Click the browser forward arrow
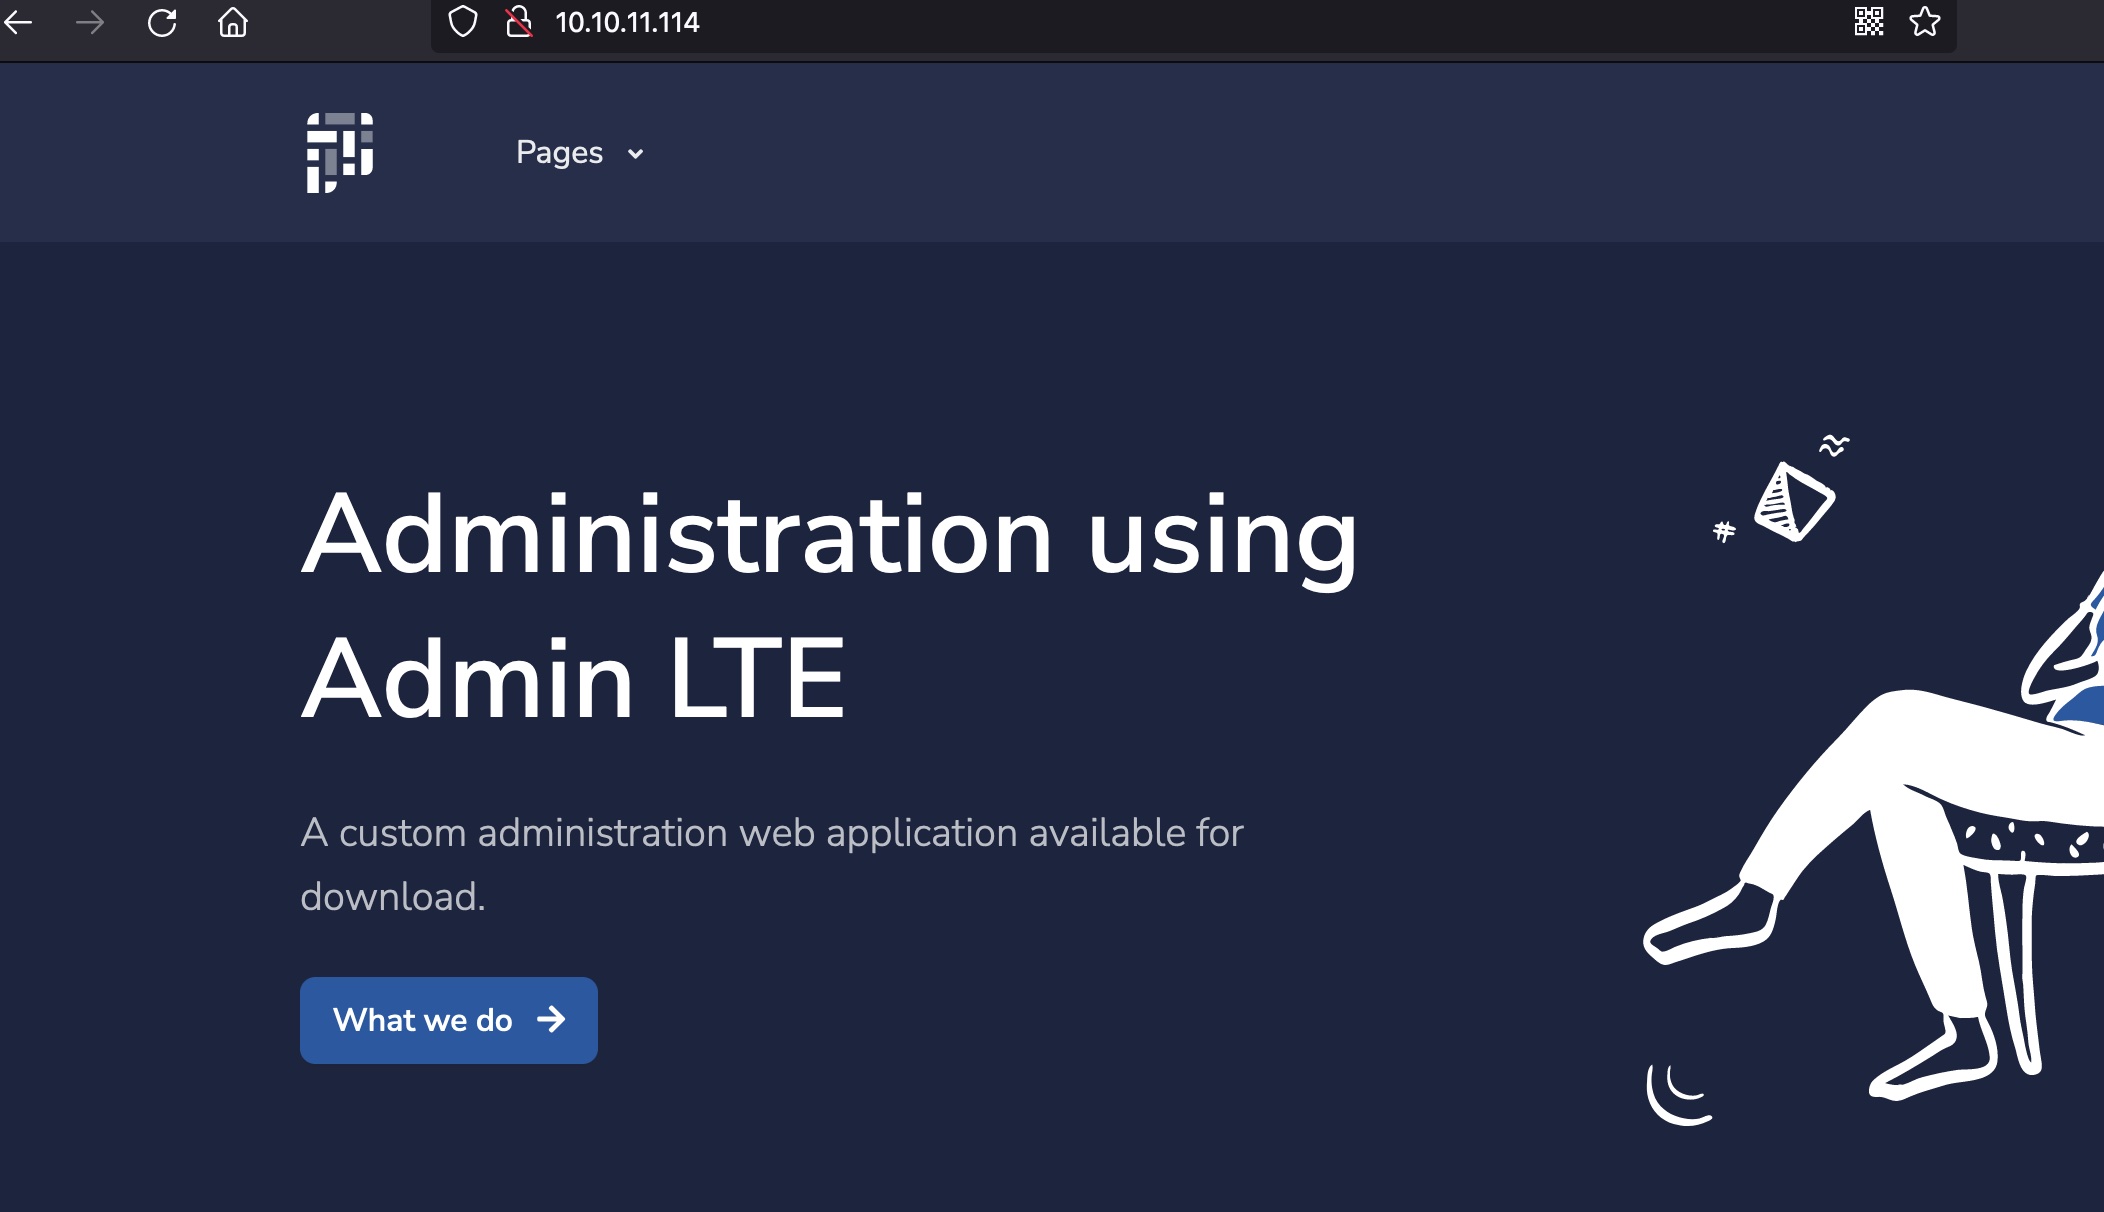 (x=90, y=22)
